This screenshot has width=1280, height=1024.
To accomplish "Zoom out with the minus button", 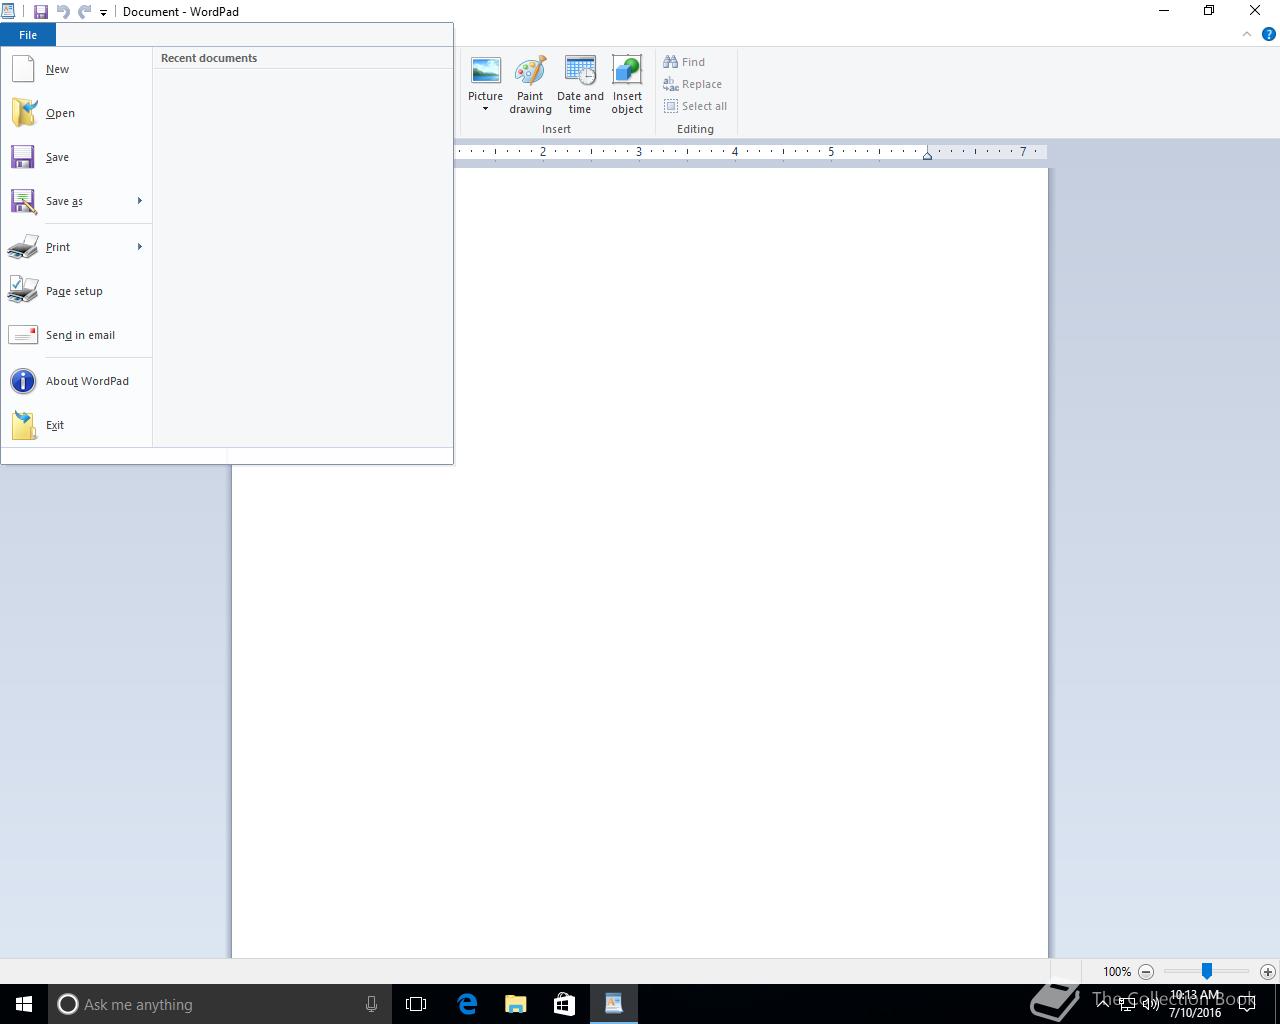I will [1146, 971].
